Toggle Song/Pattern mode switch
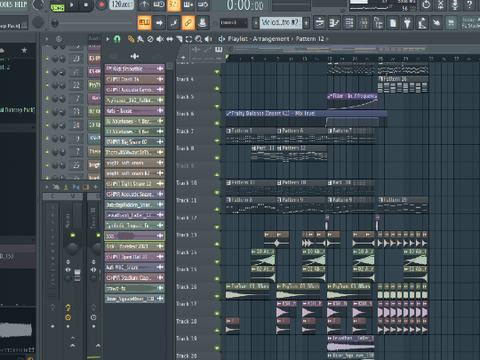The width and height of the screenshot is (480, 360). (x=57, y=7)
